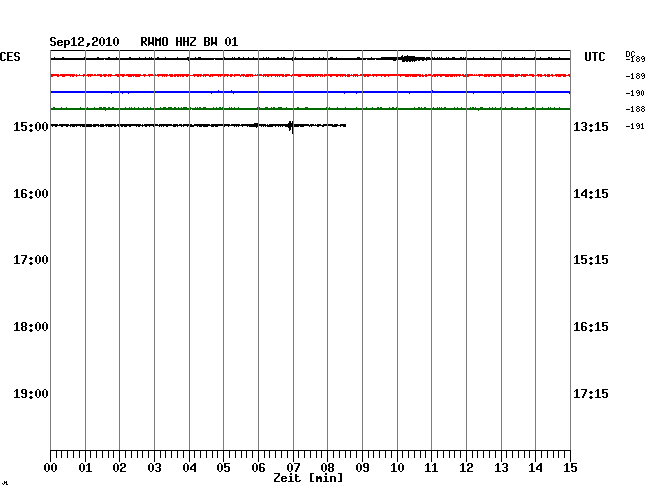
Task: Click the 13:15 UTC time label
Action: point(591,126)
